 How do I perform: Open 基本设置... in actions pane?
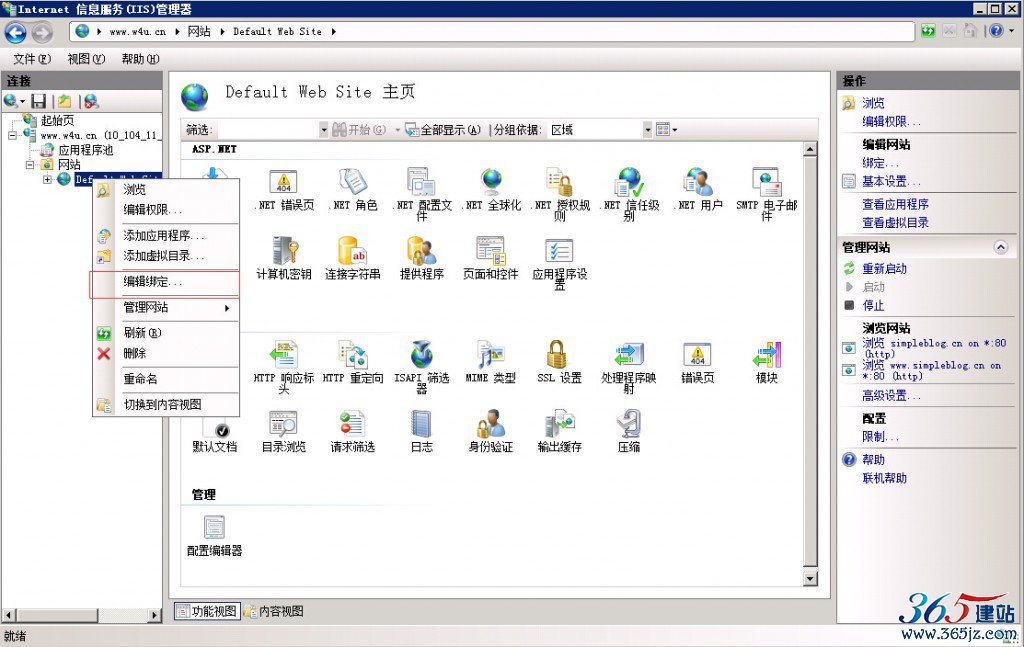891,181
